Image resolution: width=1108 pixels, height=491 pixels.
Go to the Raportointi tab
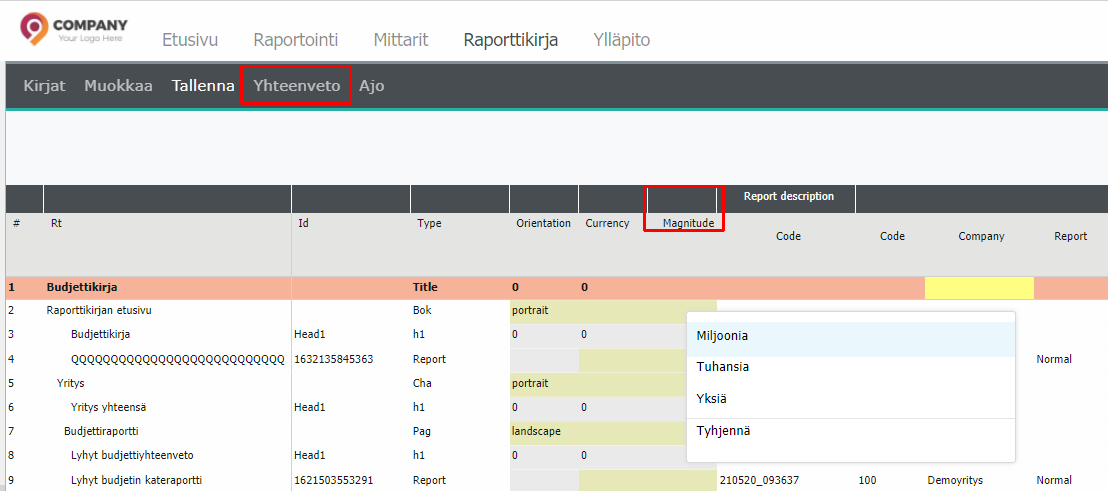pos(295,40)
